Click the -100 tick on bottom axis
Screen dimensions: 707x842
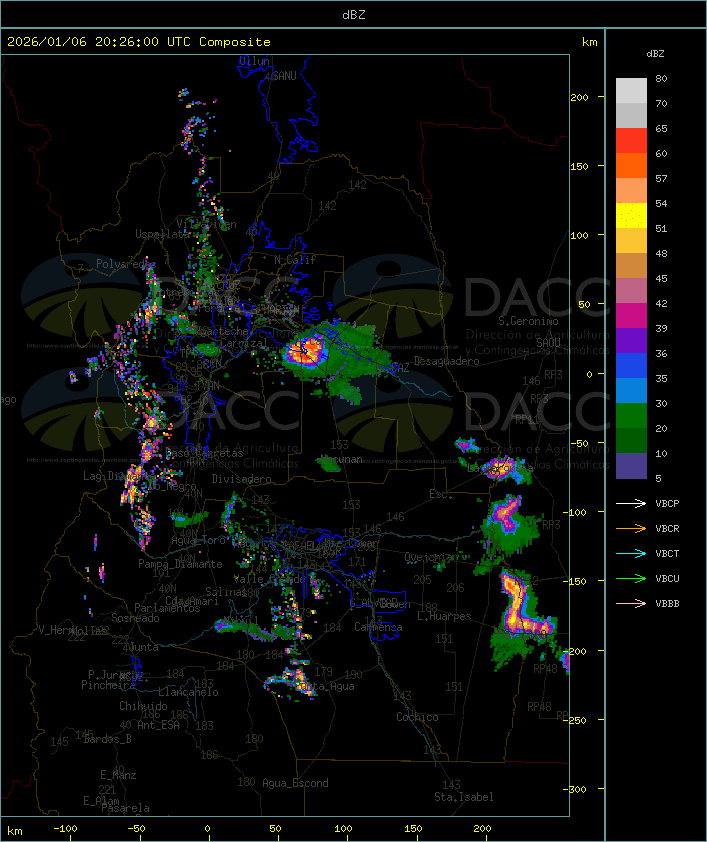(x=66, y=829)
